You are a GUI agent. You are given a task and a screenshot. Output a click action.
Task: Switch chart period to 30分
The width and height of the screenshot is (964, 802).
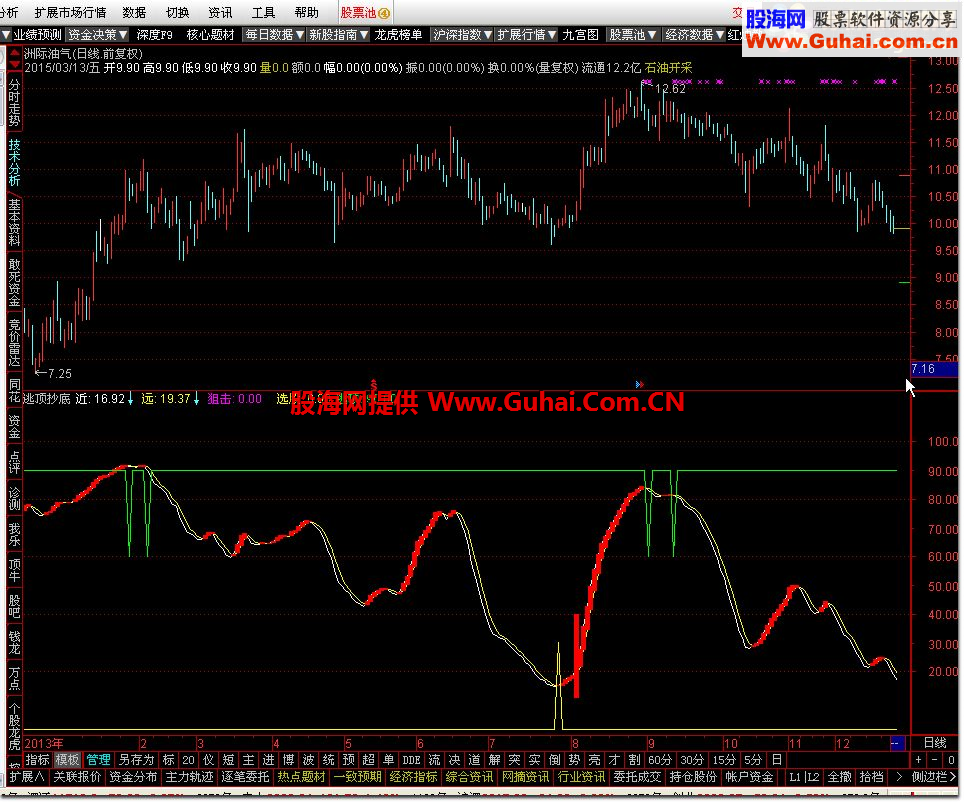pos(692,760)
